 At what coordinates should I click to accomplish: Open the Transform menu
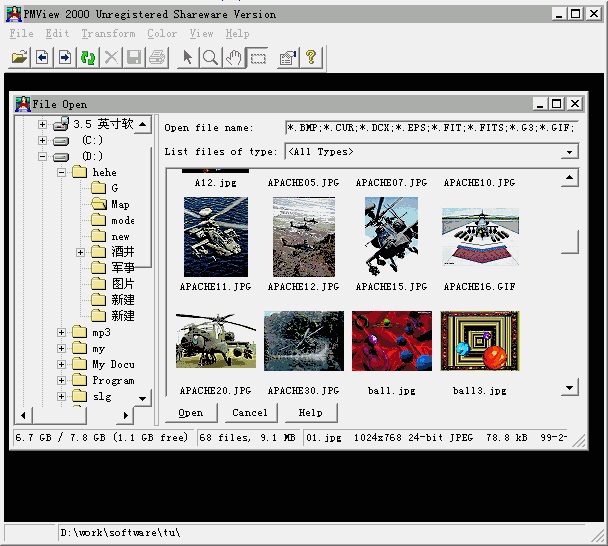point(108,33)
